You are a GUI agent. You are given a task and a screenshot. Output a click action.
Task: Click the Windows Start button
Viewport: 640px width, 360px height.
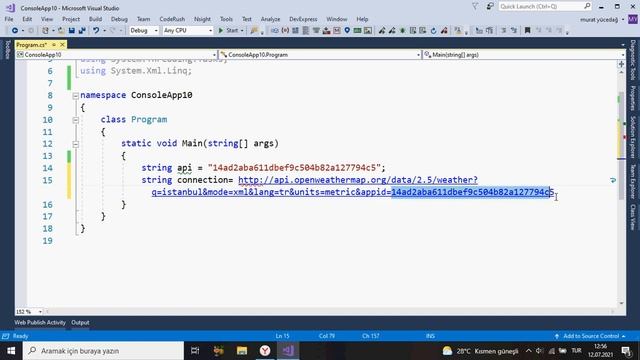pyautogui.click(x=11, y=351)
